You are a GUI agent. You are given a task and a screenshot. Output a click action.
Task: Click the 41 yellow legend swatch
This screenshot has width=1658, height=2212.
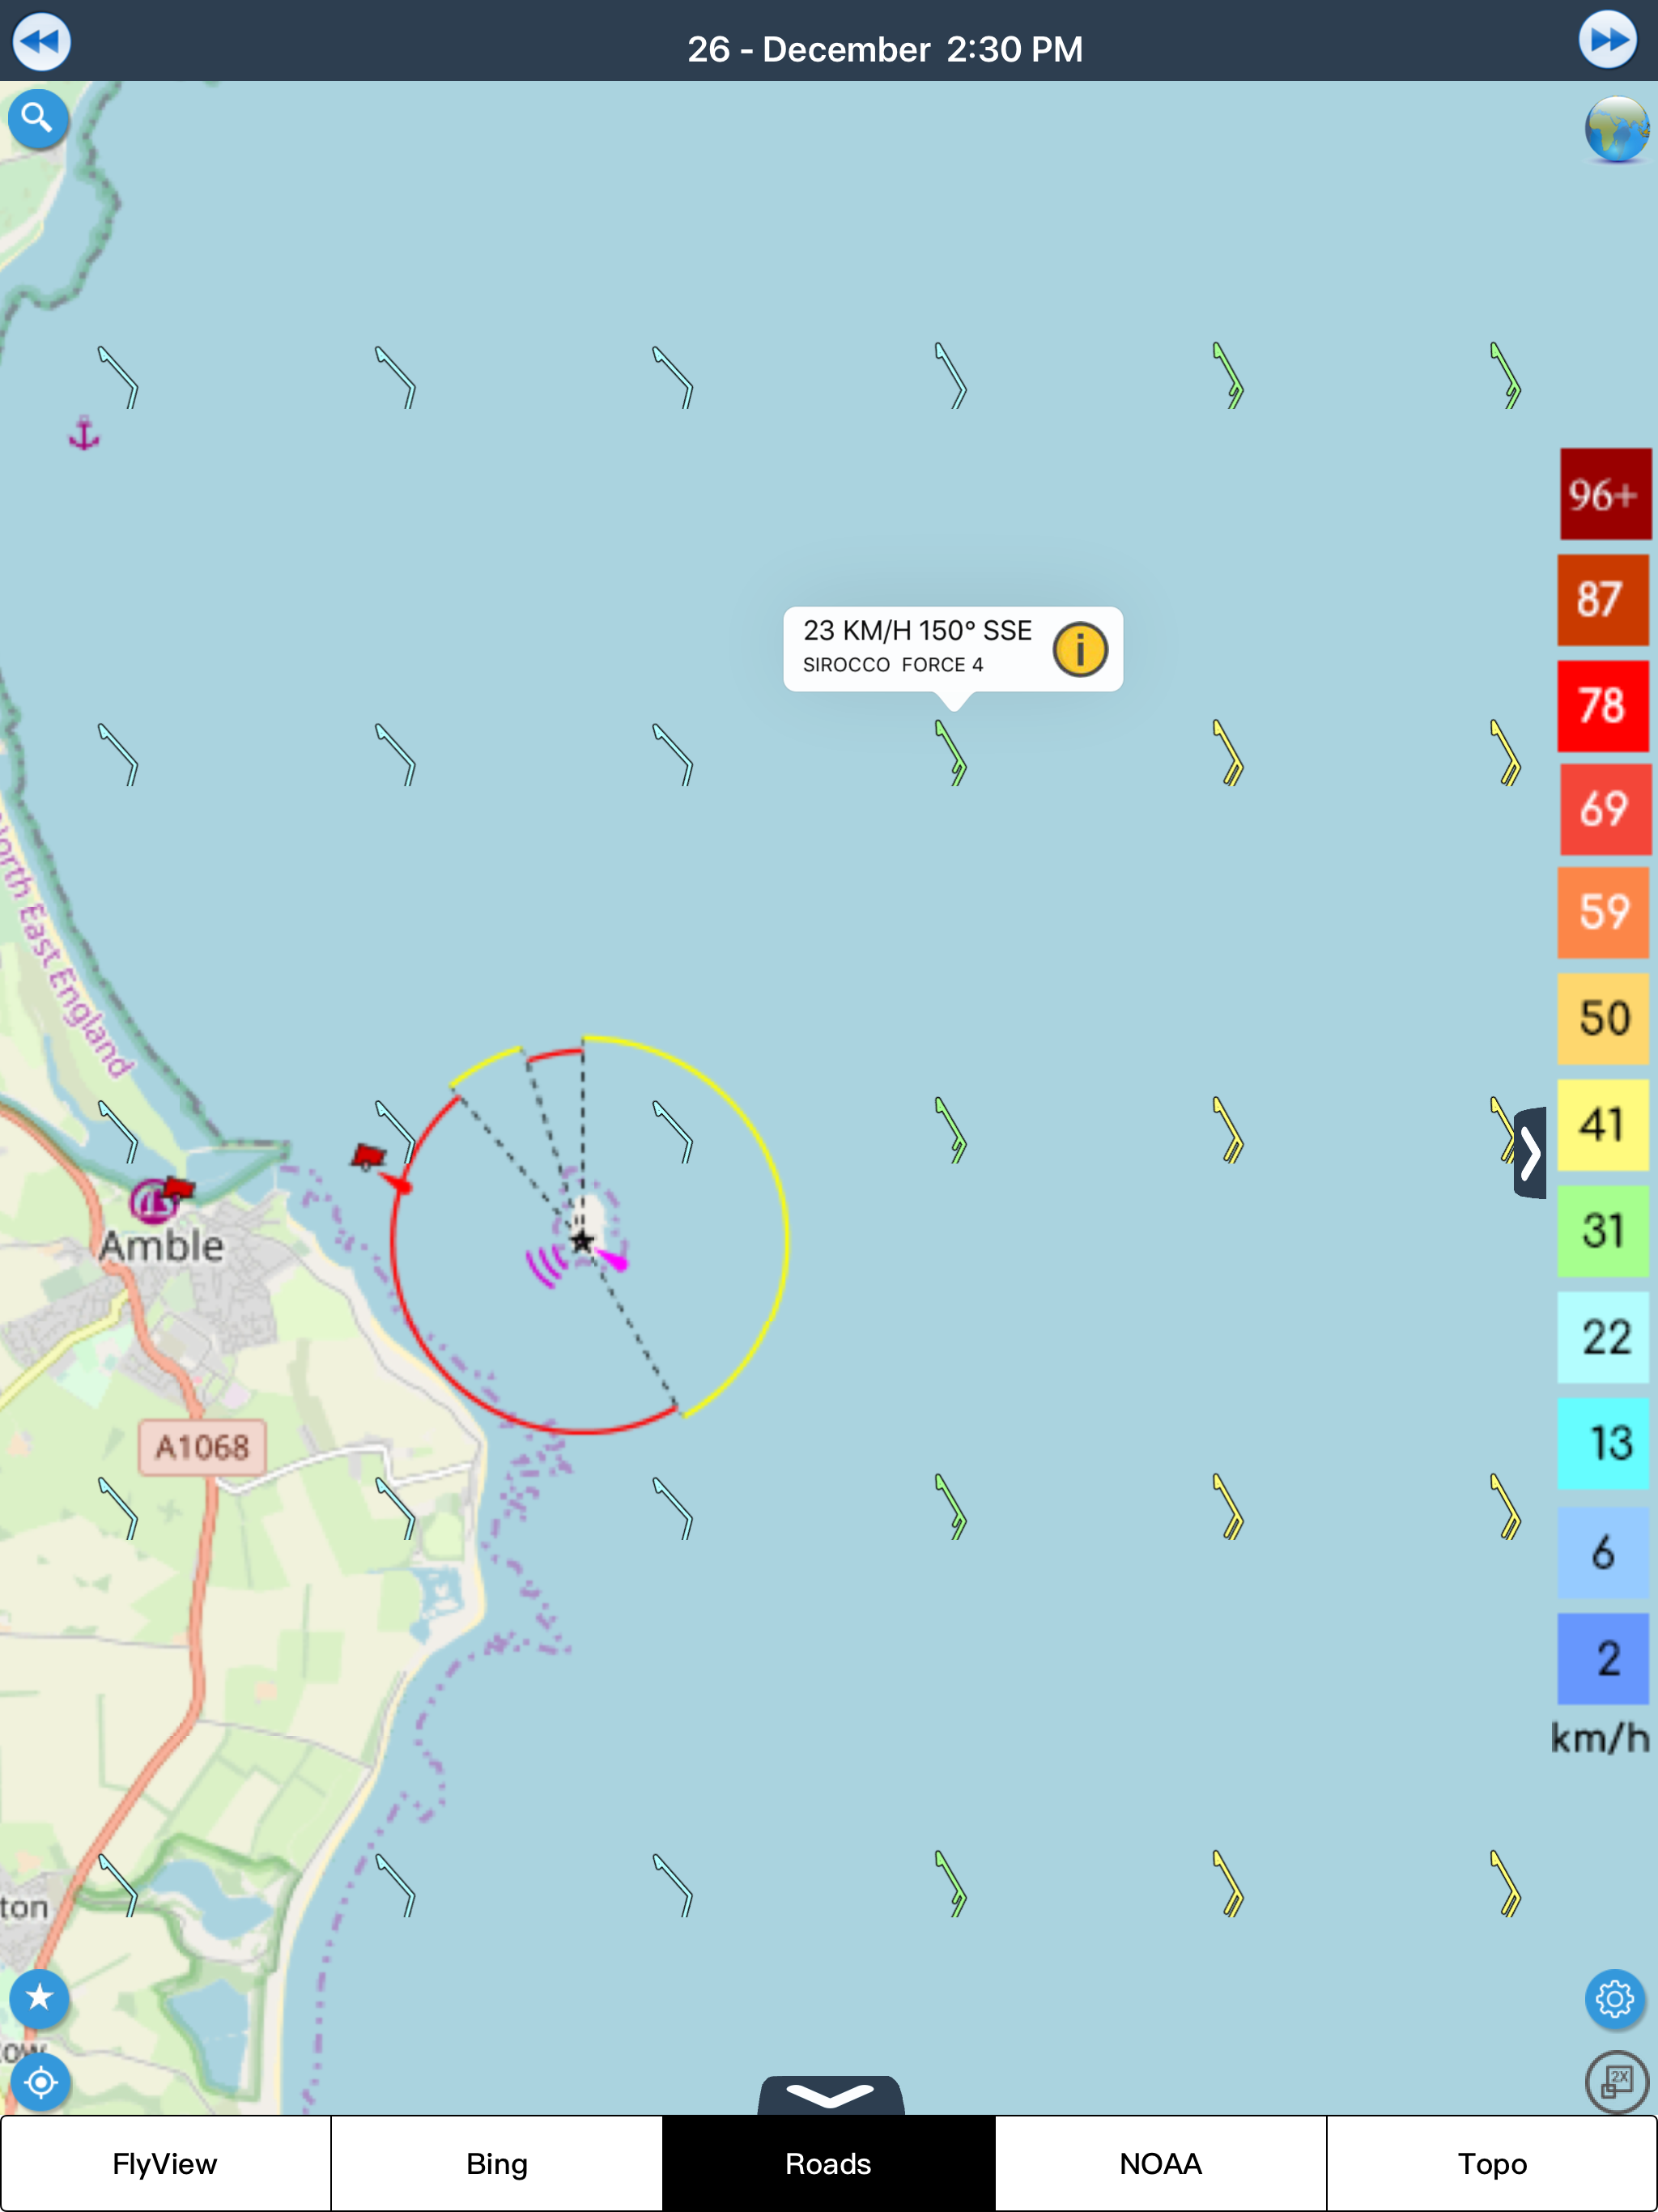(1603, 1124)
